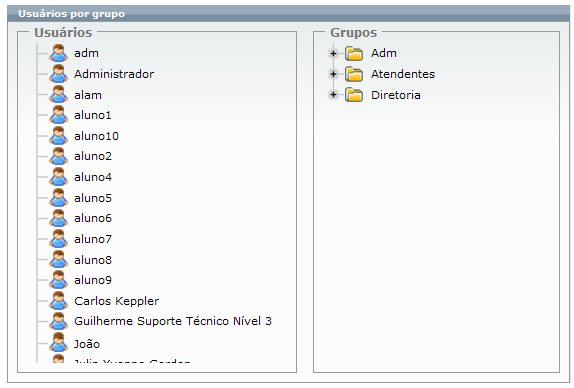
Task: Select user aluno10 in Usuários
Action: [96, 136]
